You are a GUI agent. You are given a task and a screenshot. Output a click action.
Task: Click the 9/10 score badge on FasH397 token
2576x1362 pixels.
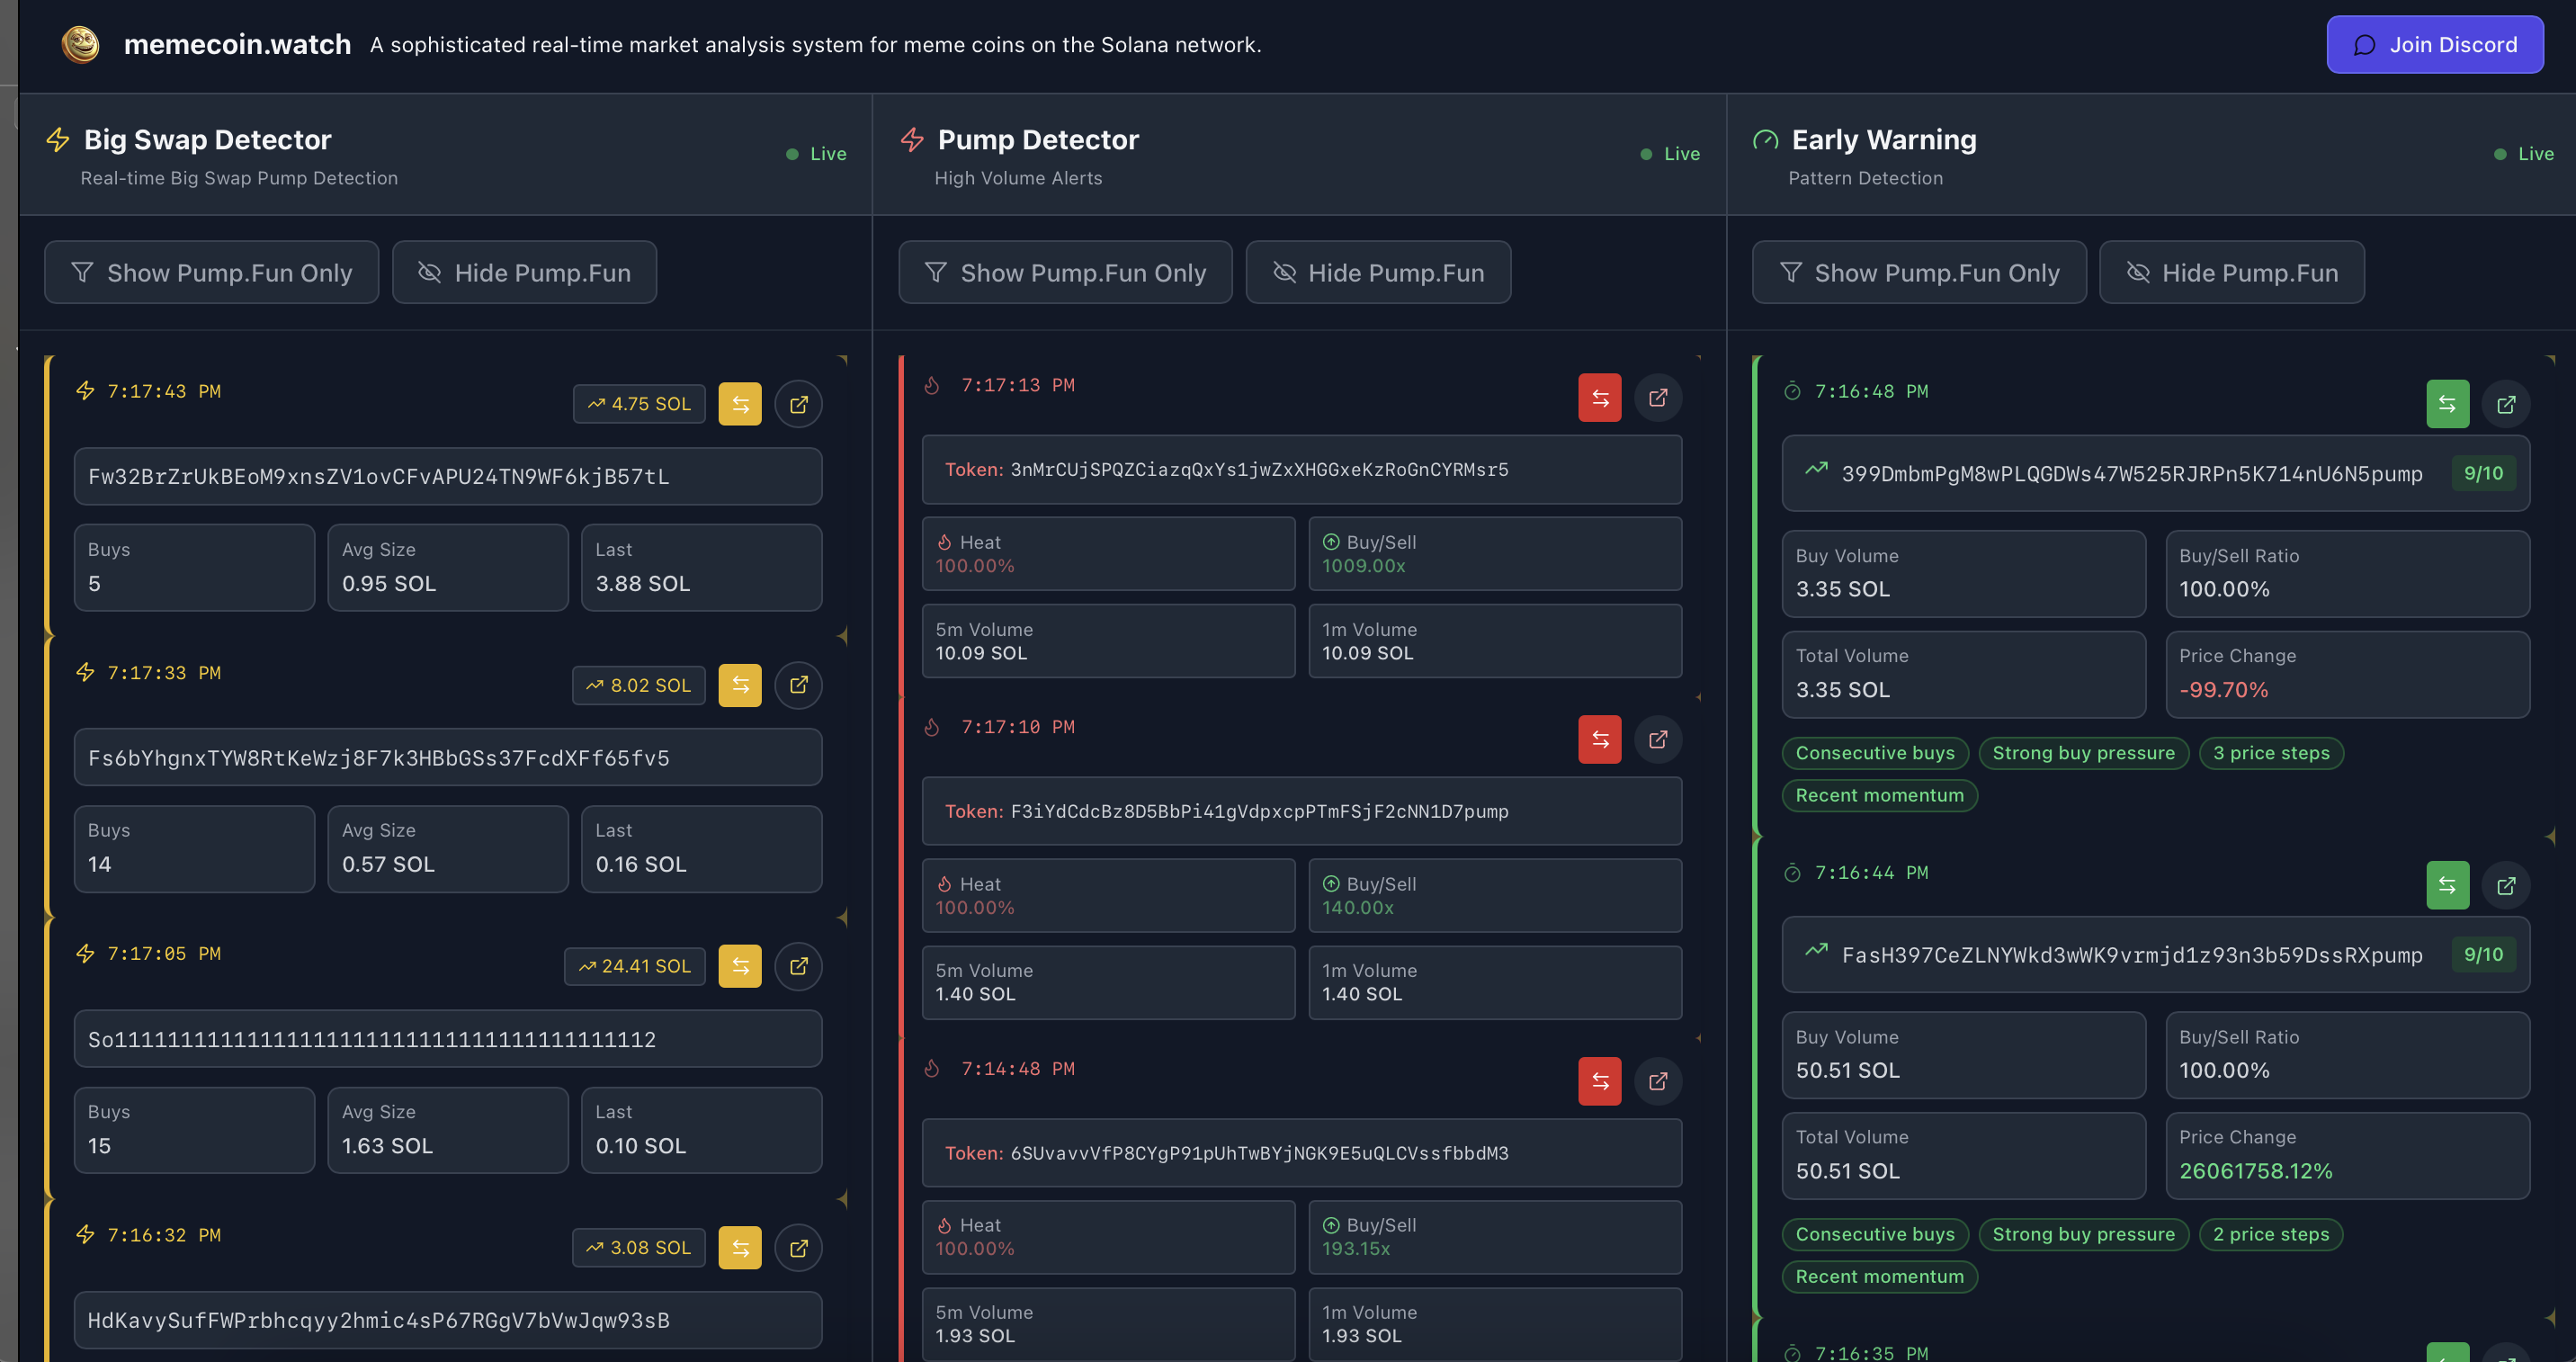tap(2483, 954)
